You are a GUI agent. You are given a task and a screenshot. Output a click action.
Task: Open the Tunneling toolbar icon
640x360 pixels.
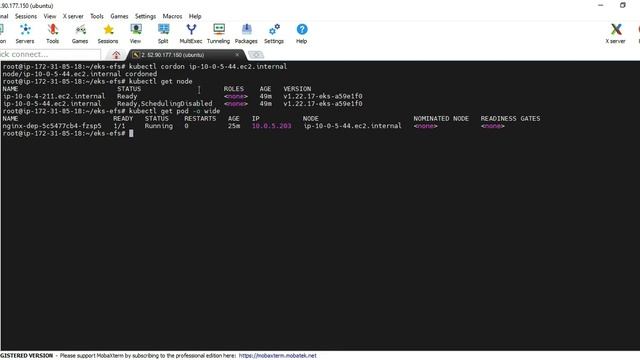click(x=218, y=33)
